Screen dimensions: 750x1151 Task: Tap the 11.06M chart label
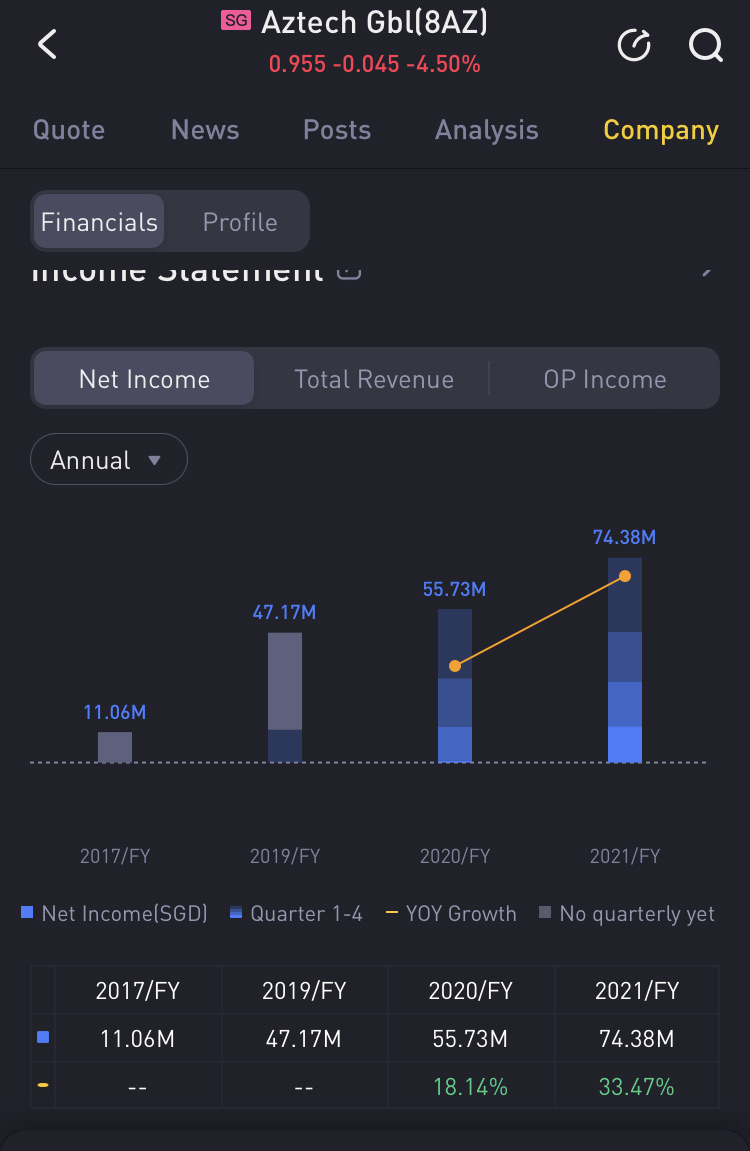click(x=114, y=712)
